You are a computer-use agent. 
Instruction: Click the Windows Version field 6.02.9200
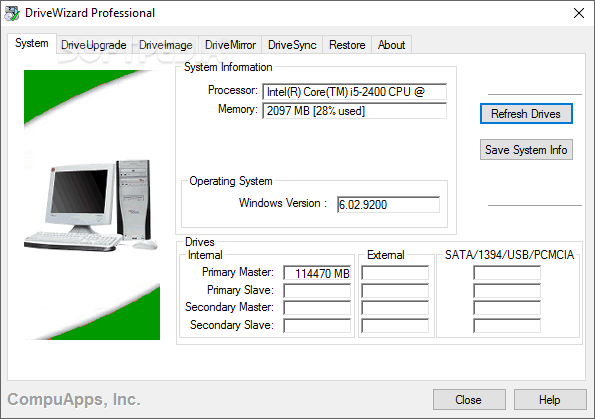pos(388,205)
